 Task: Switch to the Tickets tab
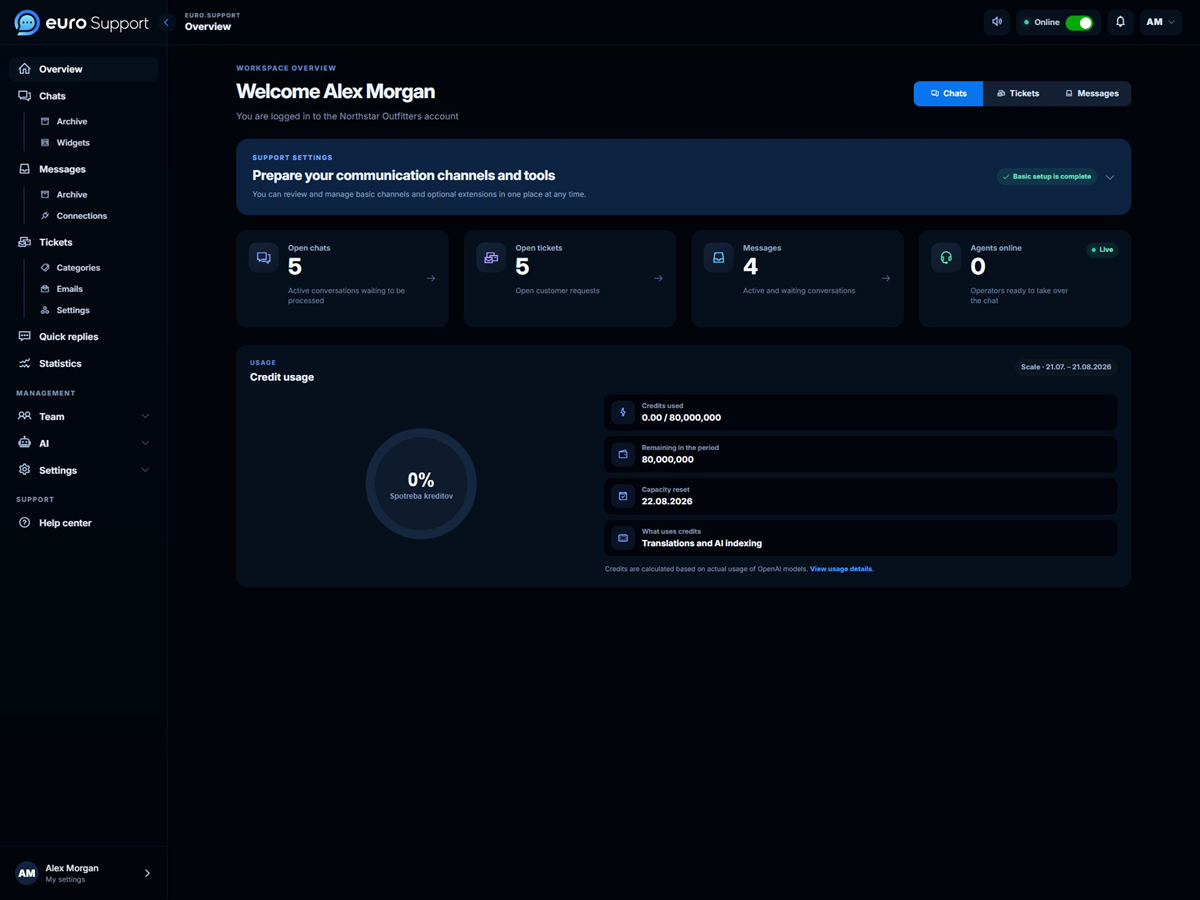point(1018,94)
